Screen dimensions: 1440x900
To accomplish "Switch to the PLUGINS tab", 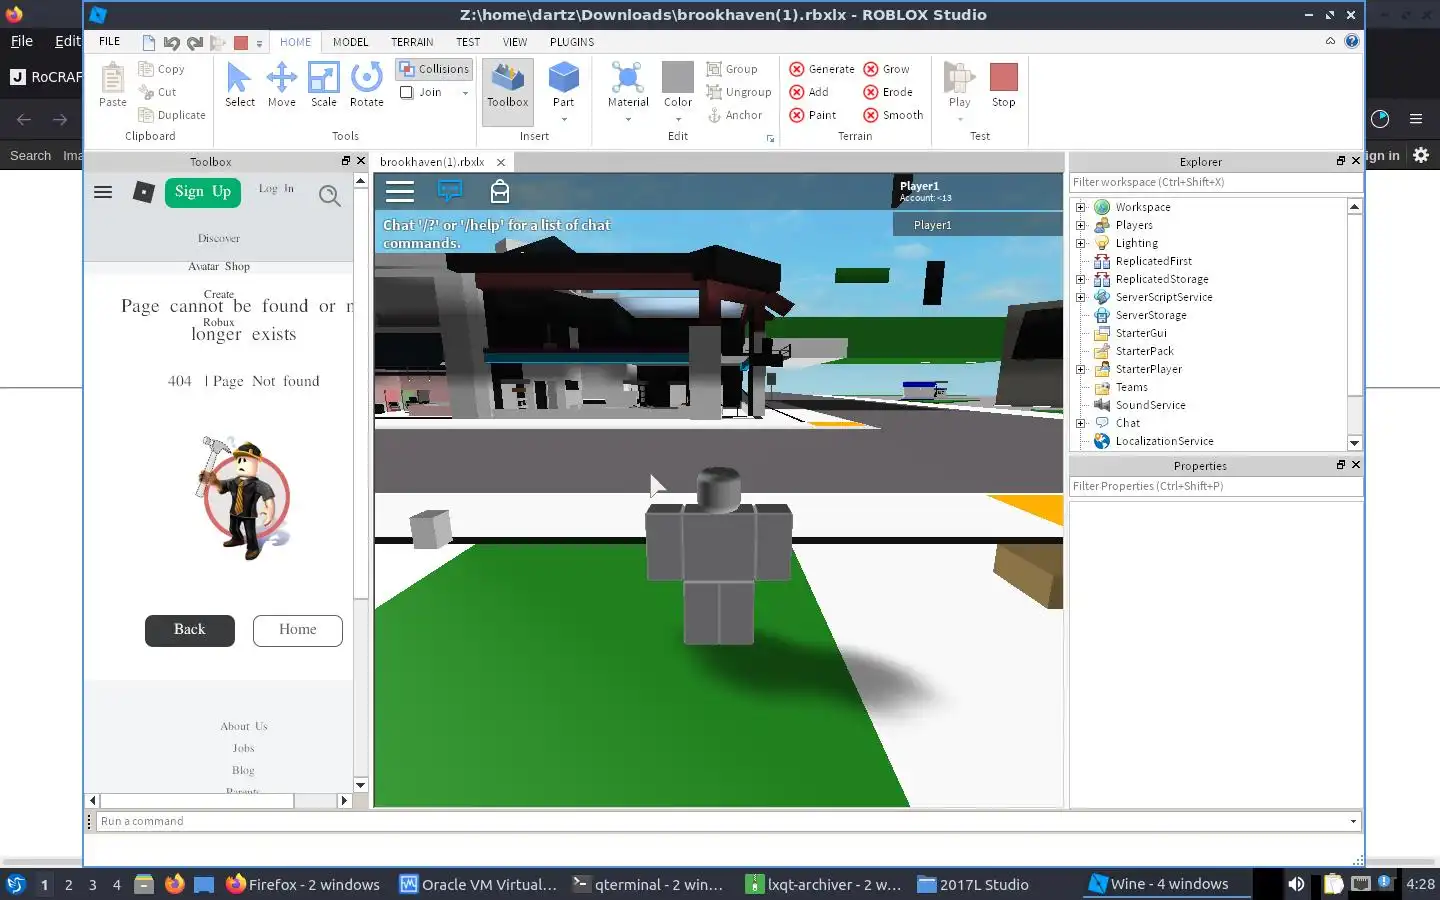I will 572,42.
